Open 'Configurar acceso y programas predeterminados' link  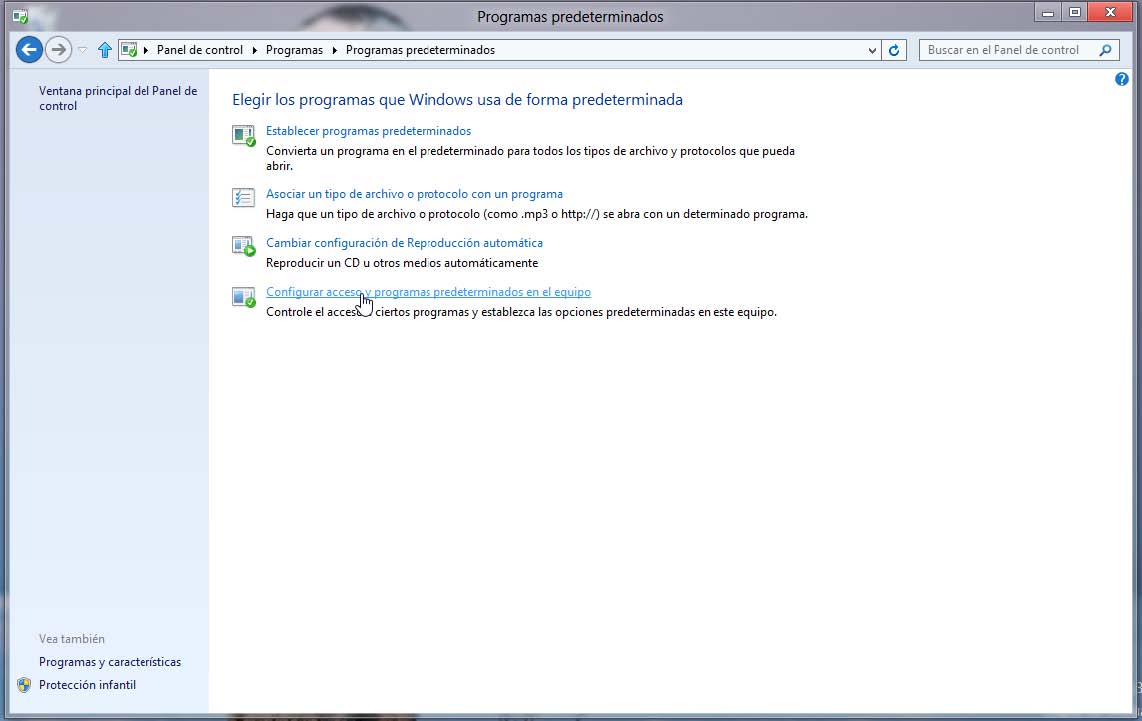(428, 291)
